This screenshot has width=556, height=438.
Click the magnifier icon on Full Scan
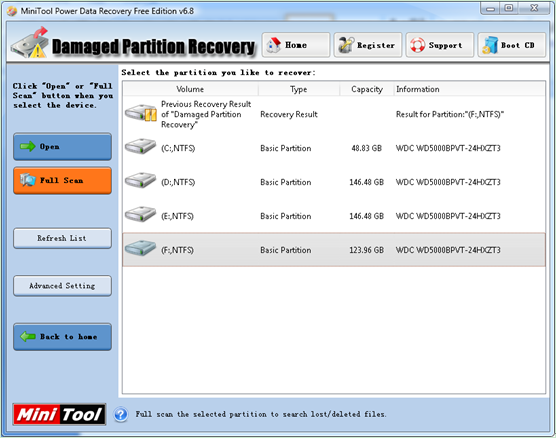pyautogui.click(x=28, y=180)
